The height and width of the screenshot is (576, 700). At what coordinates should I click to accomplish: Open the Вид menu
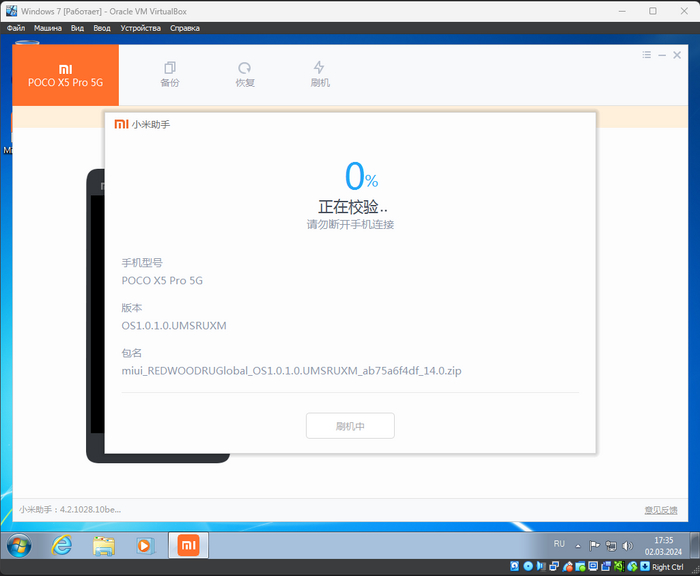pos(77,28)
